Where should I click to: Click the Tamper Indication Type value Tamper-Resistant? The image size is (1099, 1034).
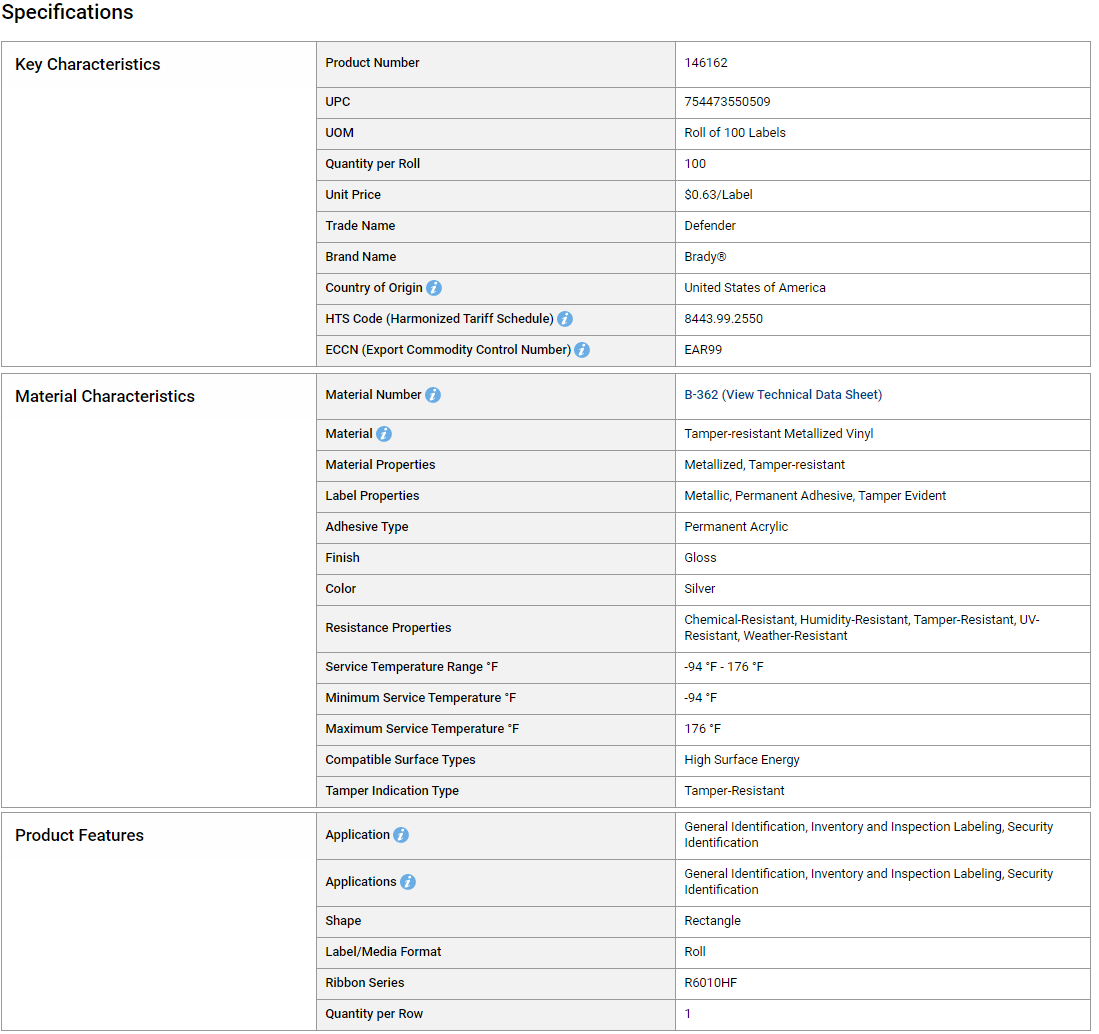734,791
